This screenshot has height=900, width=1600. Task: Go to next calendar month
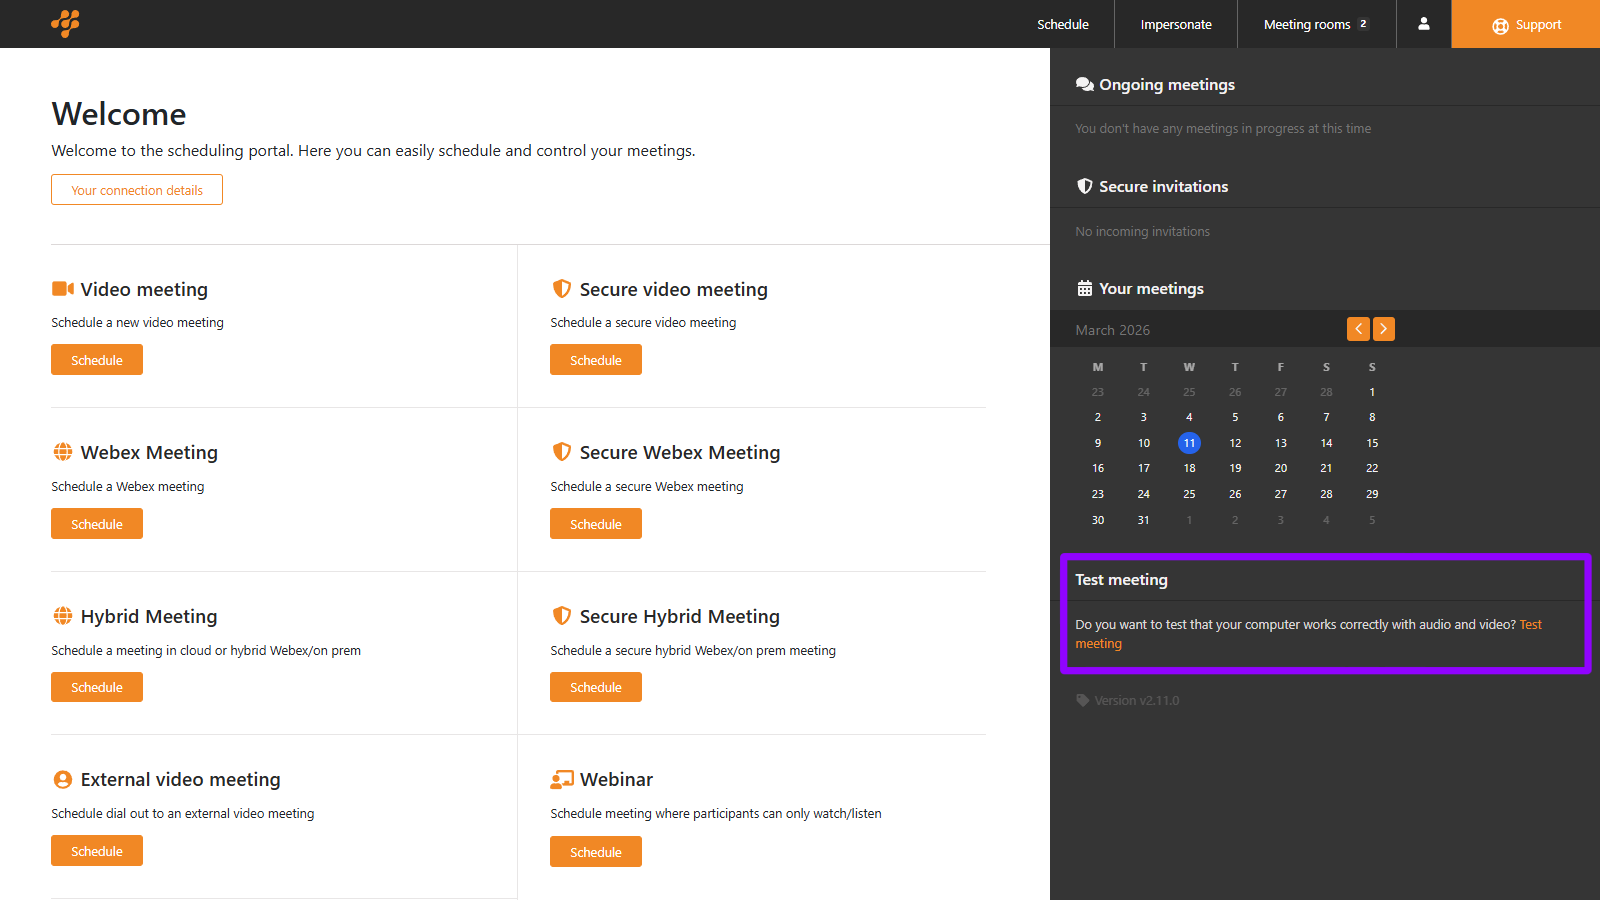point(1383,329)
